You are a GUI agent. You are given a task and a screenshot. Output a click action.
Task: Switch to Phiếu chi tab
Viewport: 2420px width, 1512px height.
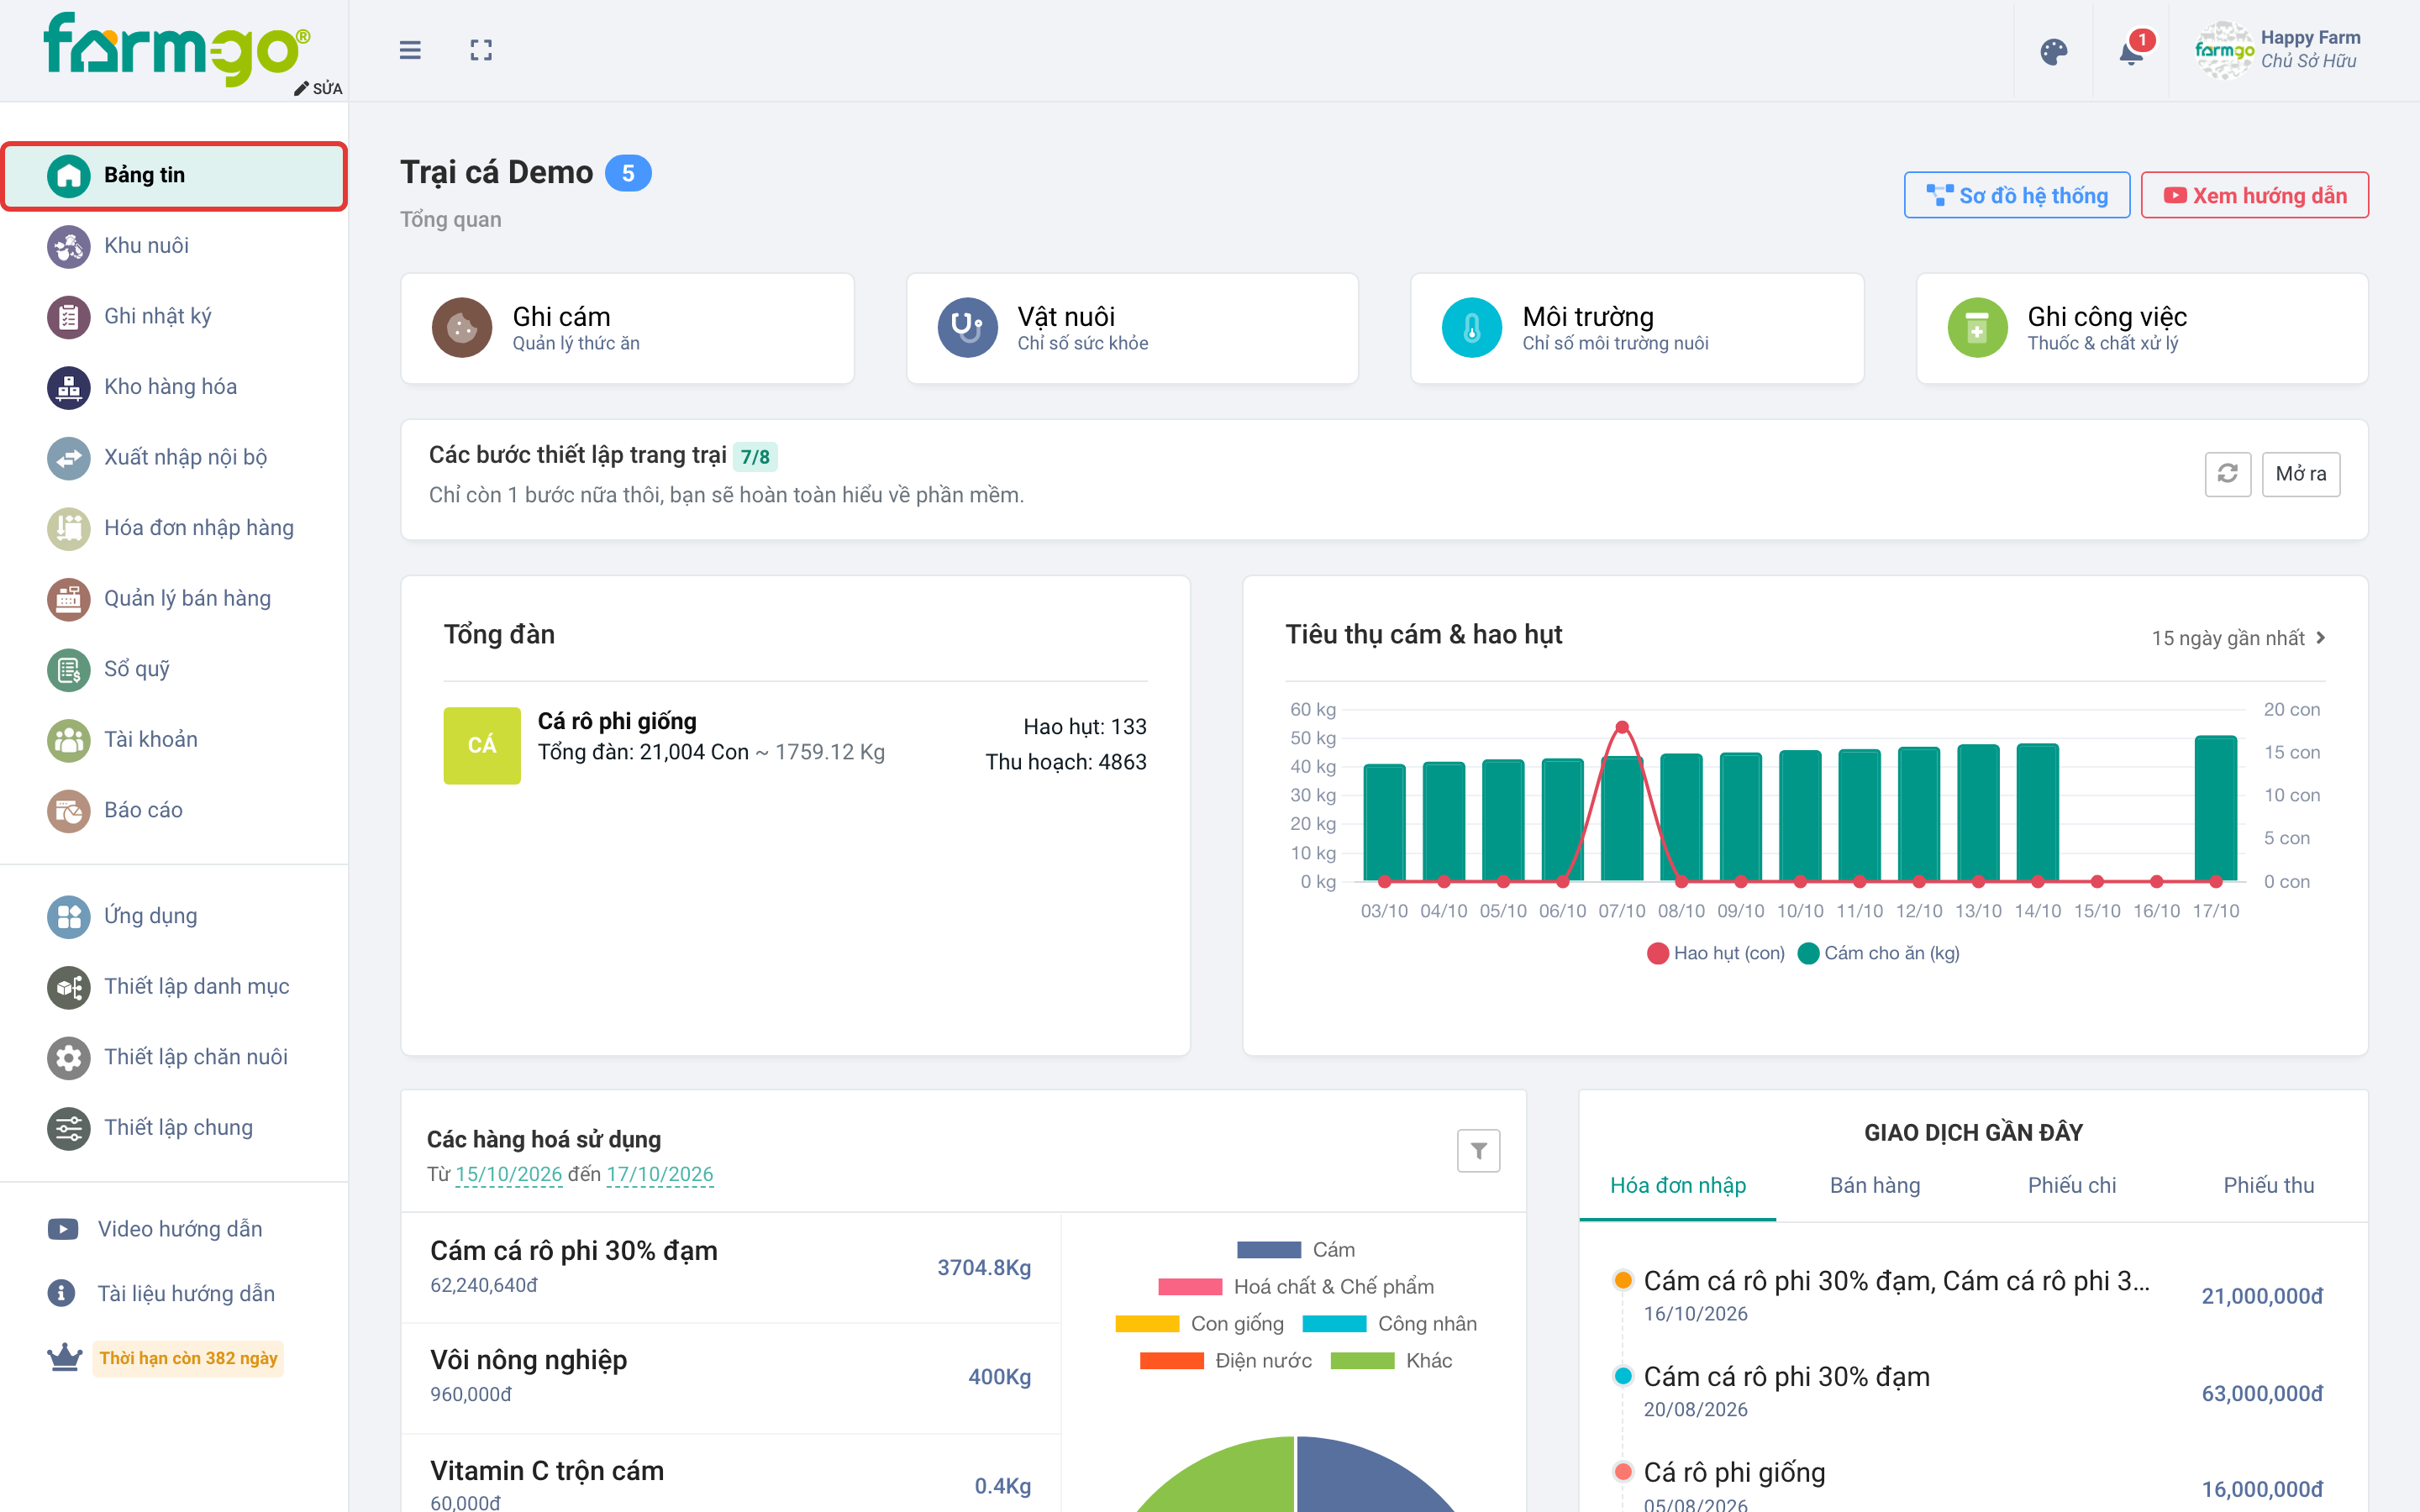[x=2071, y=1186]
